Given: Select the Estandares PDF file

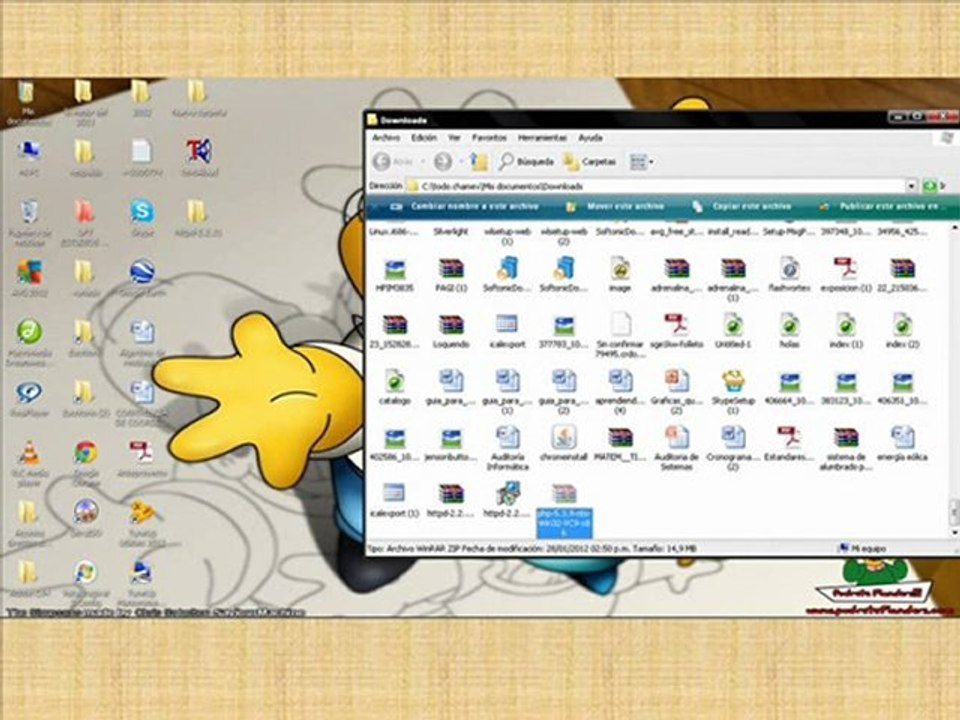Looking at the screenshot, I should (x=789, y=444).
